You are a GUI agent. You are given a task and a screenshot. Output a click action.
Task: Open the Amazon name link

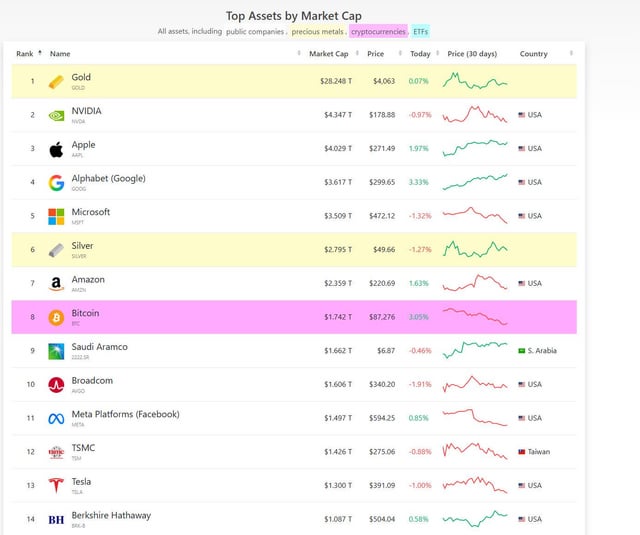point(88,280)
